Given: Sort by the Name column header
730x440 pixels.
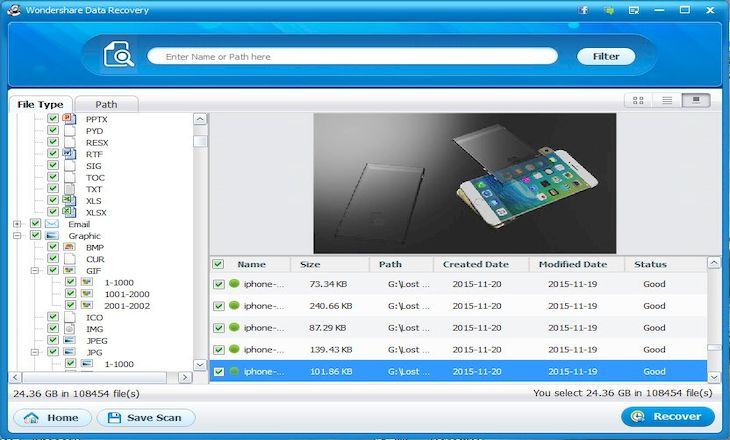Looking at the screenshot, I should 251,264.
